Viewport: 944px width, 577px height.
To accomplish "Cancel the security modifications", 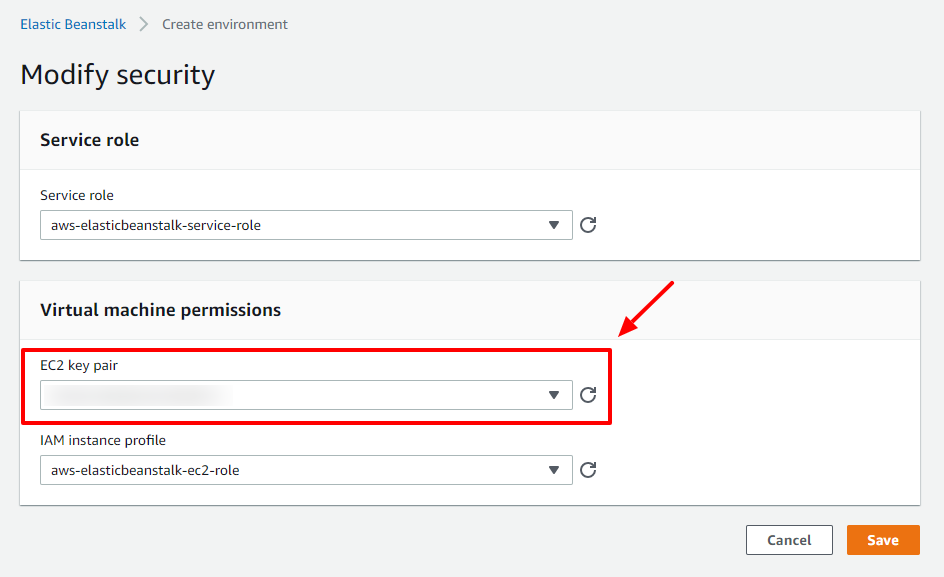I will (789, 540).
